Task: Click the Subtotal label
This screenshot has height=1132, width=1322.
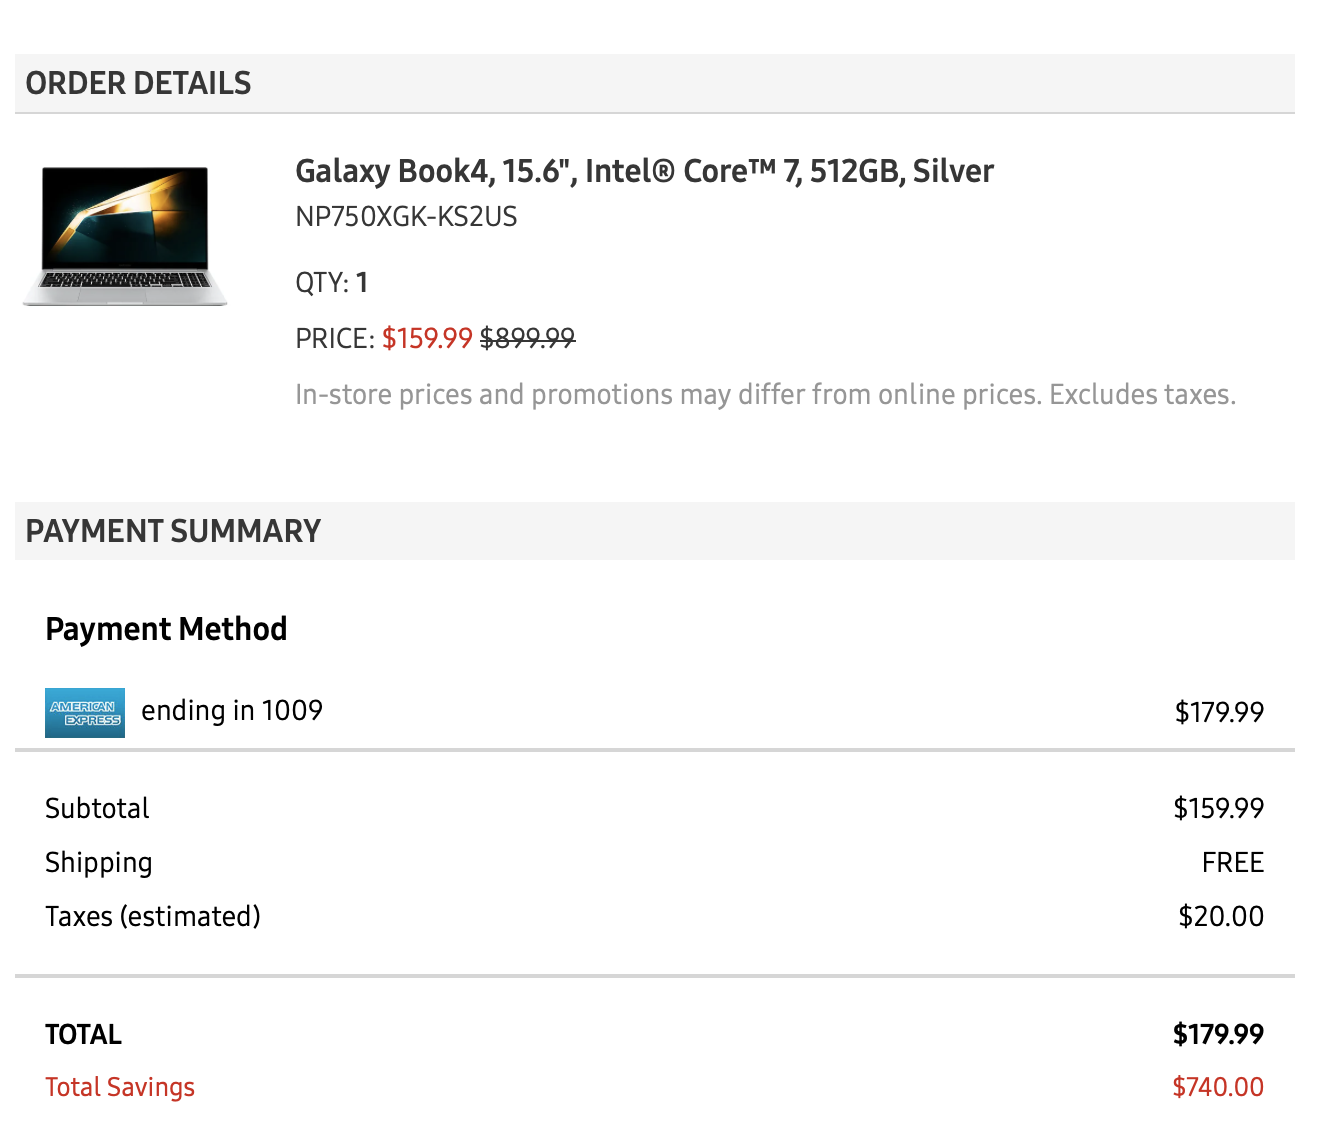Action: pos(97,808)
